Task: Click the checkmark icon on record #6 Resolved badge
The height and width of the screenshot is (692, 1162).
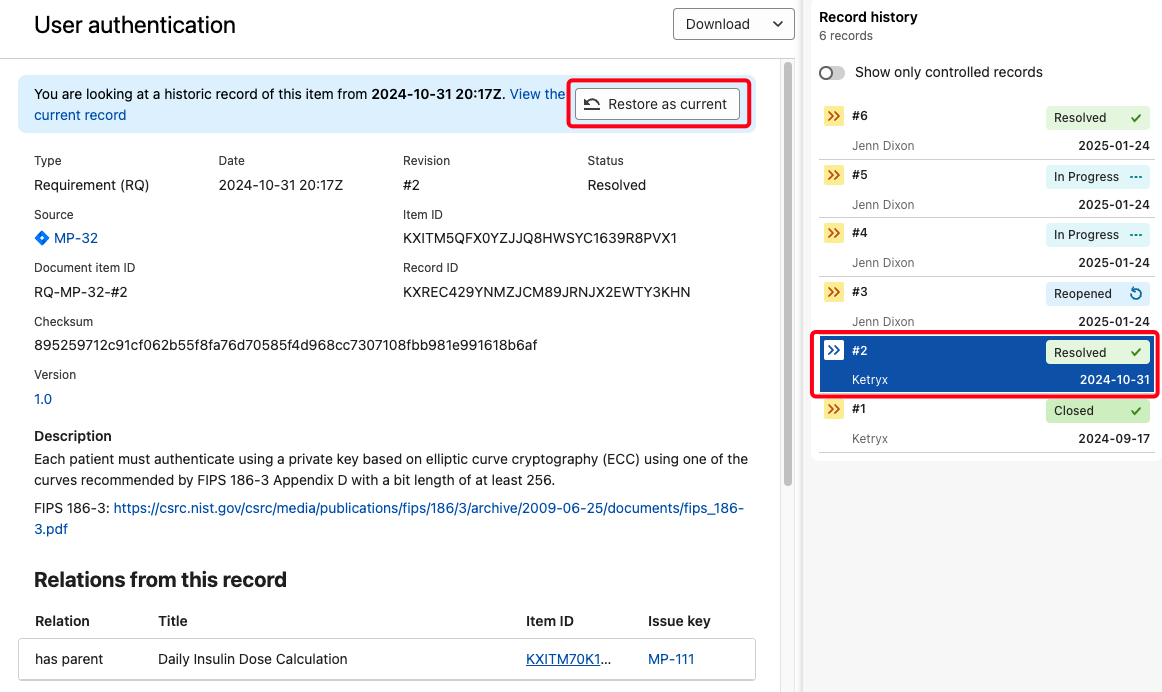Action: (1136, 118)
